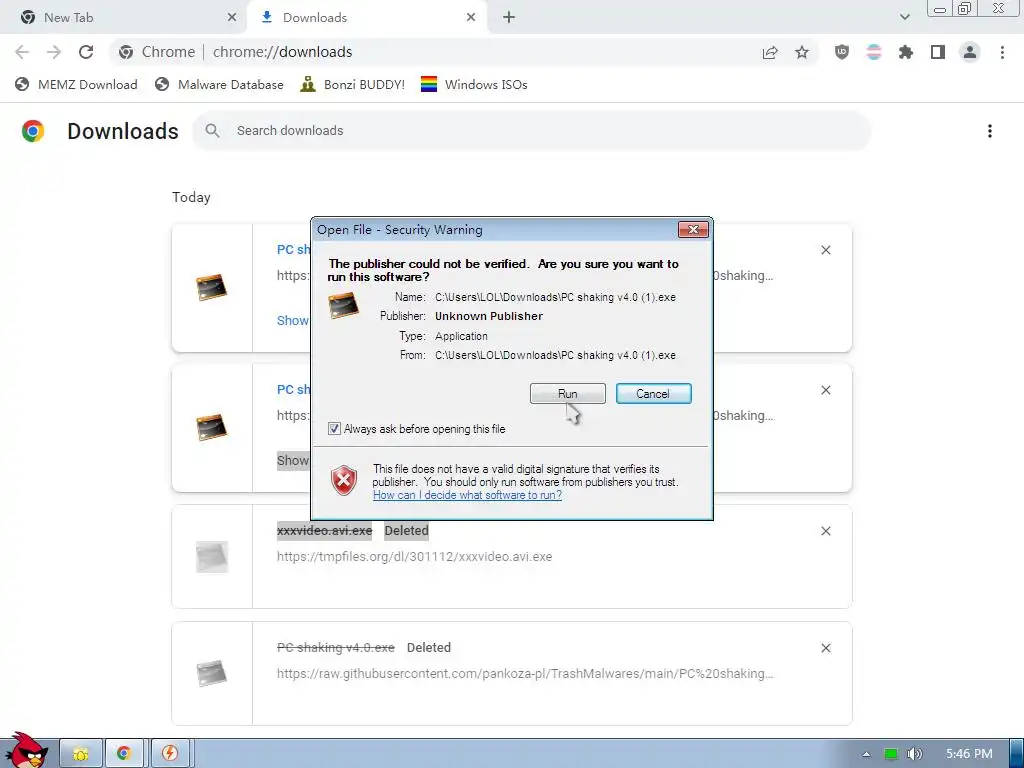Show hidden system tray icons
1024x768 pixels.
tap(866, 754)
